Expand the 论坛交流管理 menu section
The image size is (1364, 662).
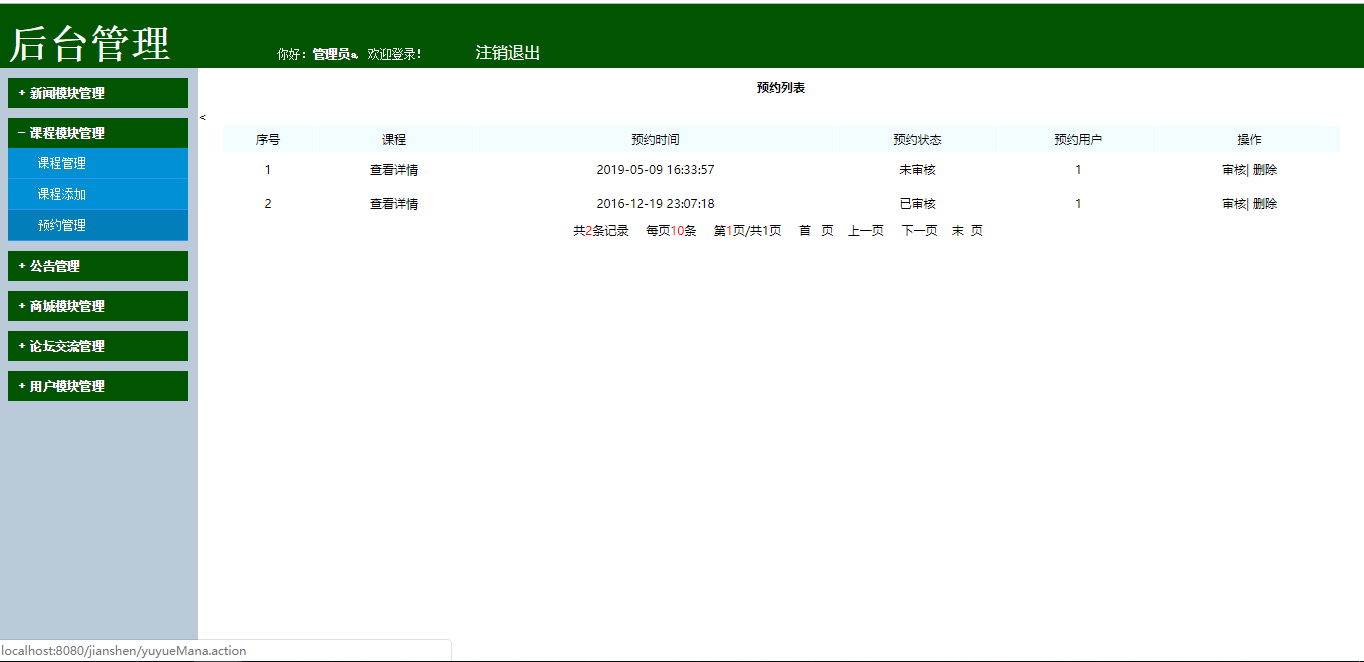[98, 346]
